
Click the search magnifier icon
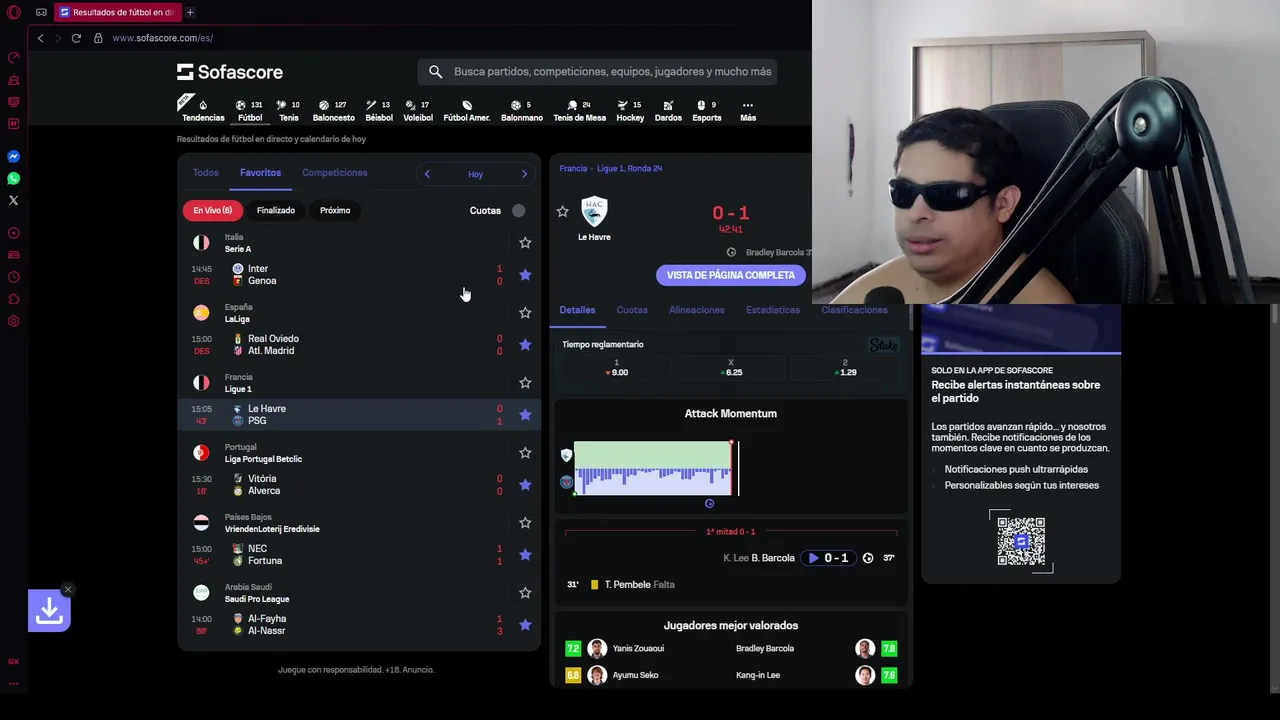coord(435,72)
